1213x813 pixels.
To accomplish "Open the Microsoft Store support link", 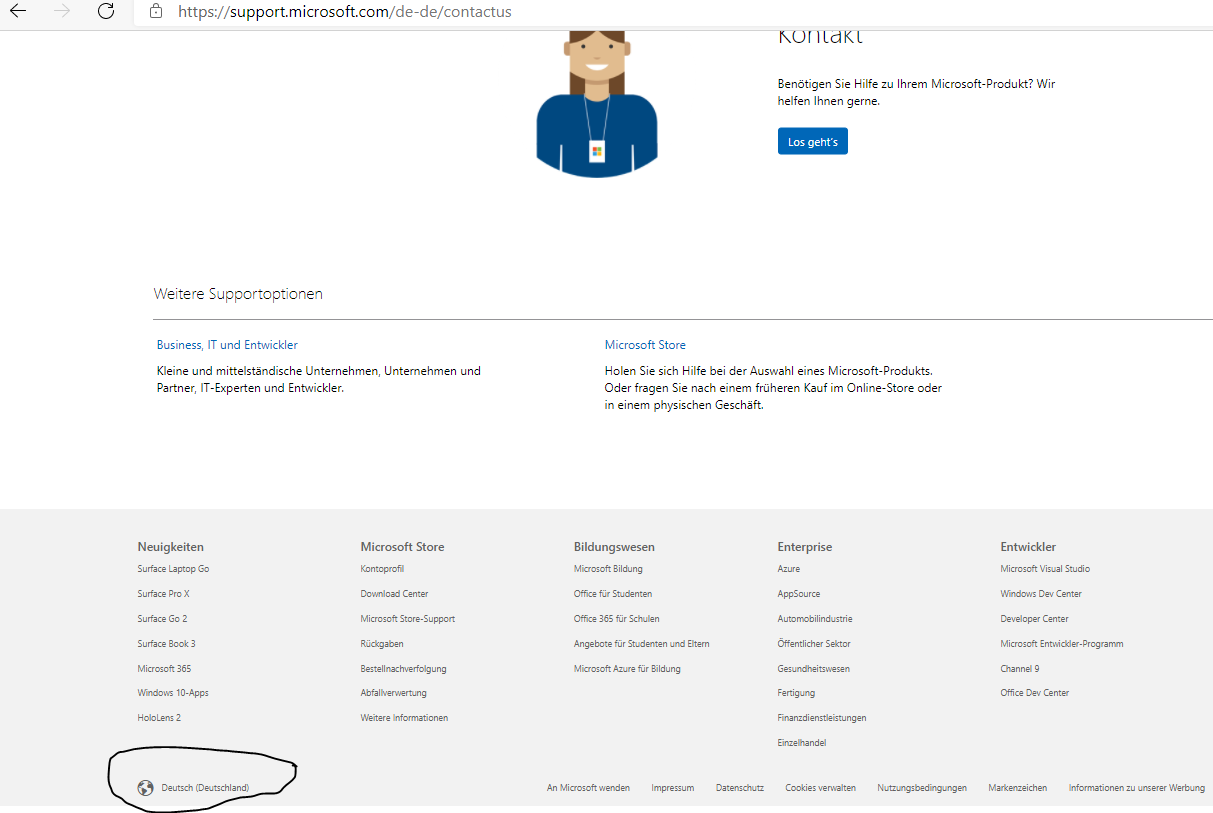I will [645, 345].
